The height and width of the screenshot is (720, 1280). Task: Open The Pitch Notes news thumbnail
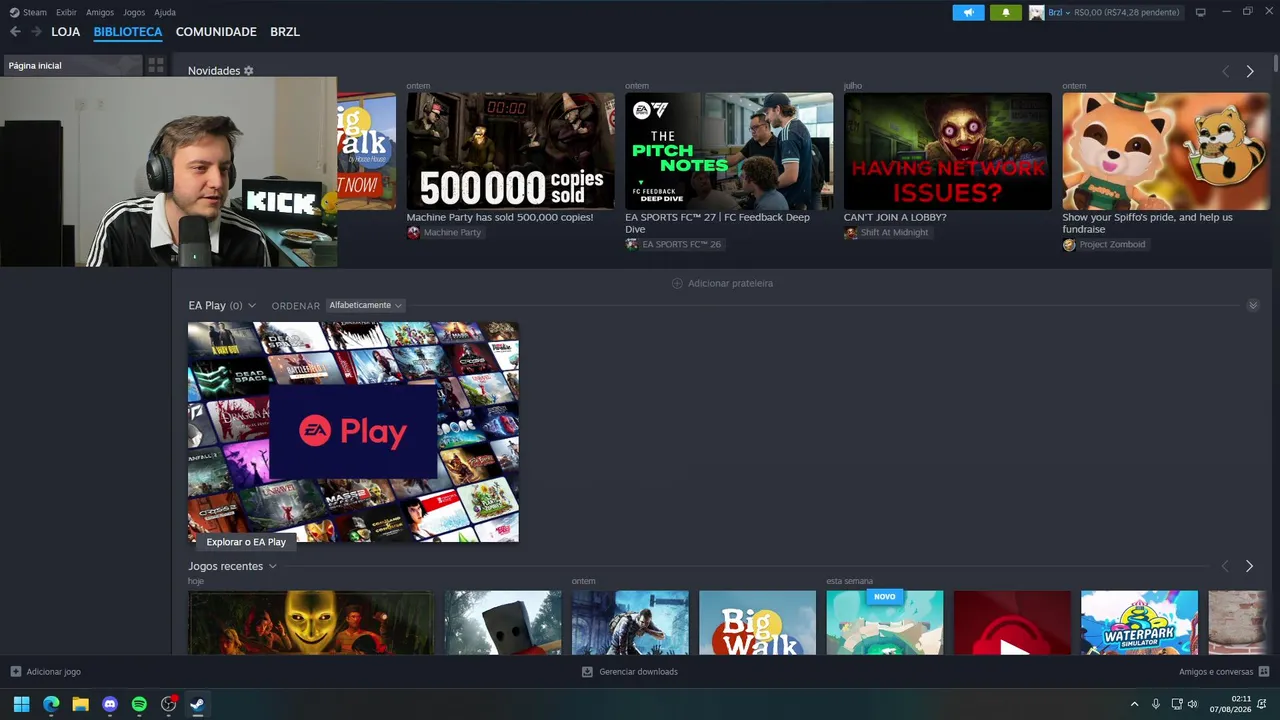tap(729, 151)
